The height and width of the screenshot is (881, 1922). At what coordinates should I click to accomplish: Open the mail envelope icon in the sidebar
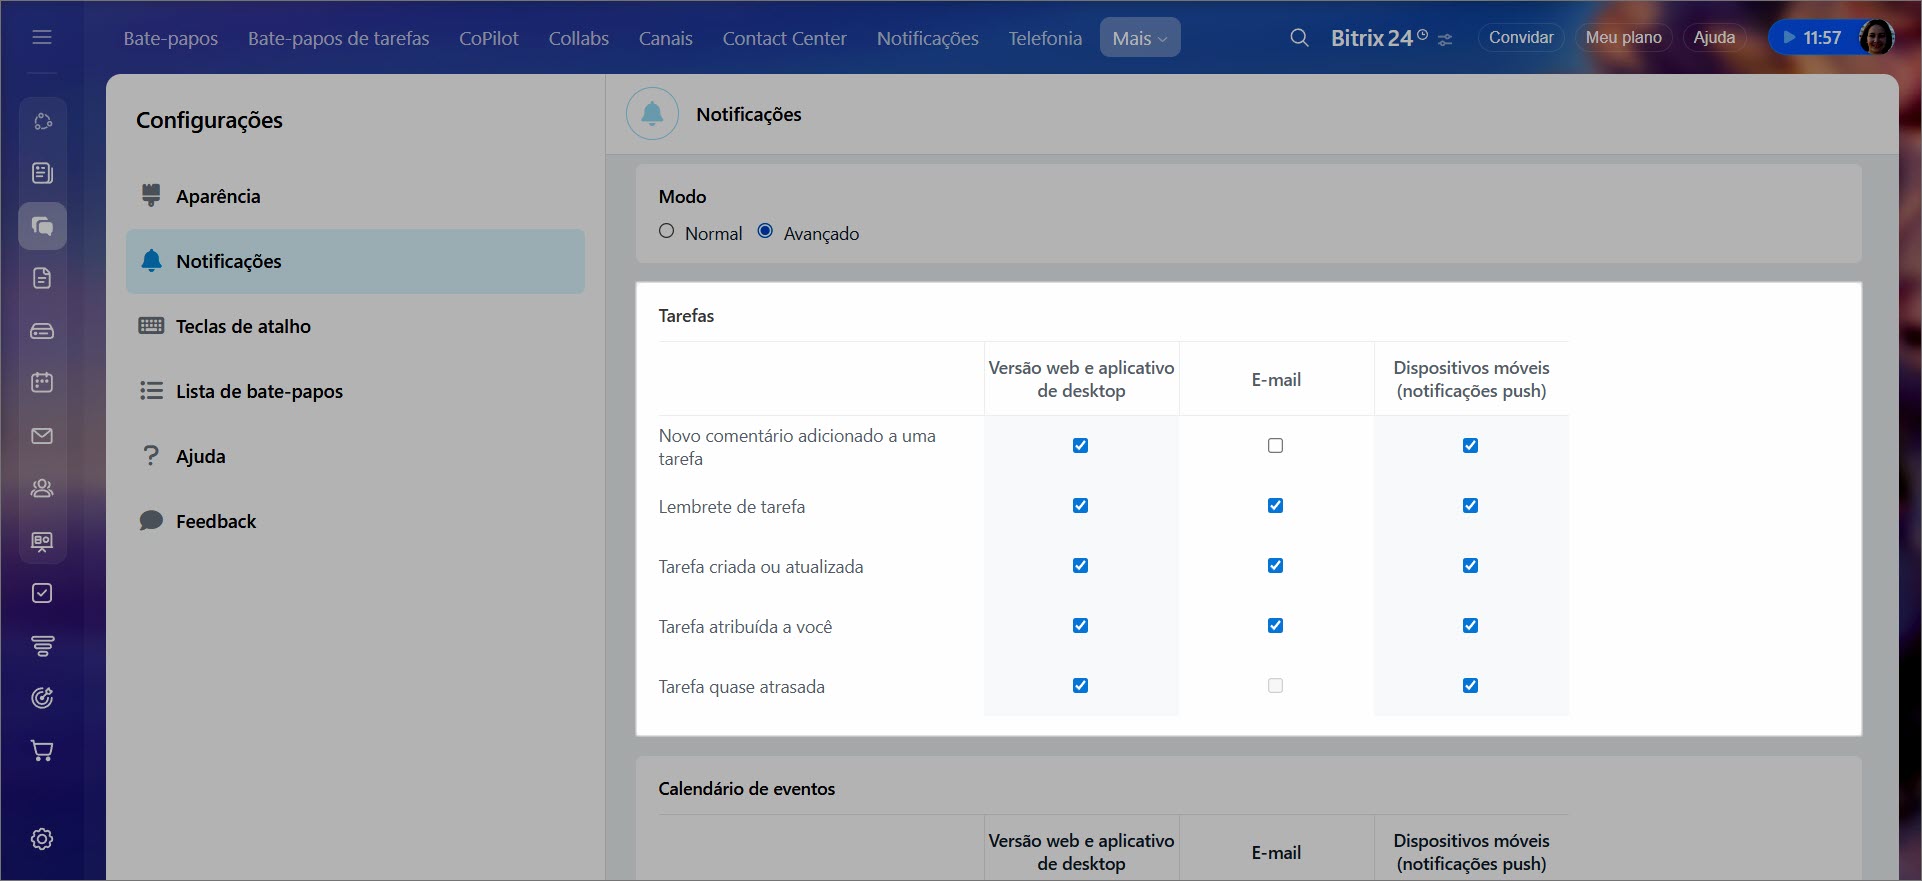click(x=42, y=436)
